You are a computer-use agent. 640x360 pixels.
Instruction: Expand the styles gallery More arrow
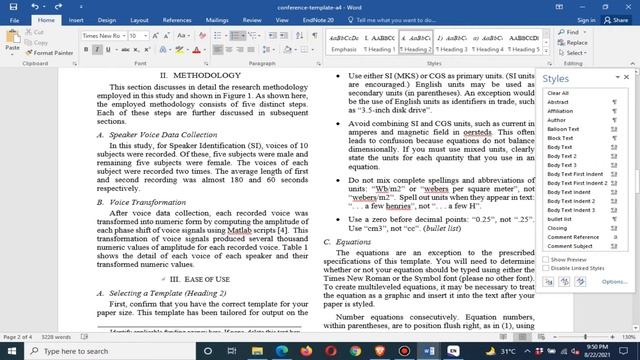point(547,51)
